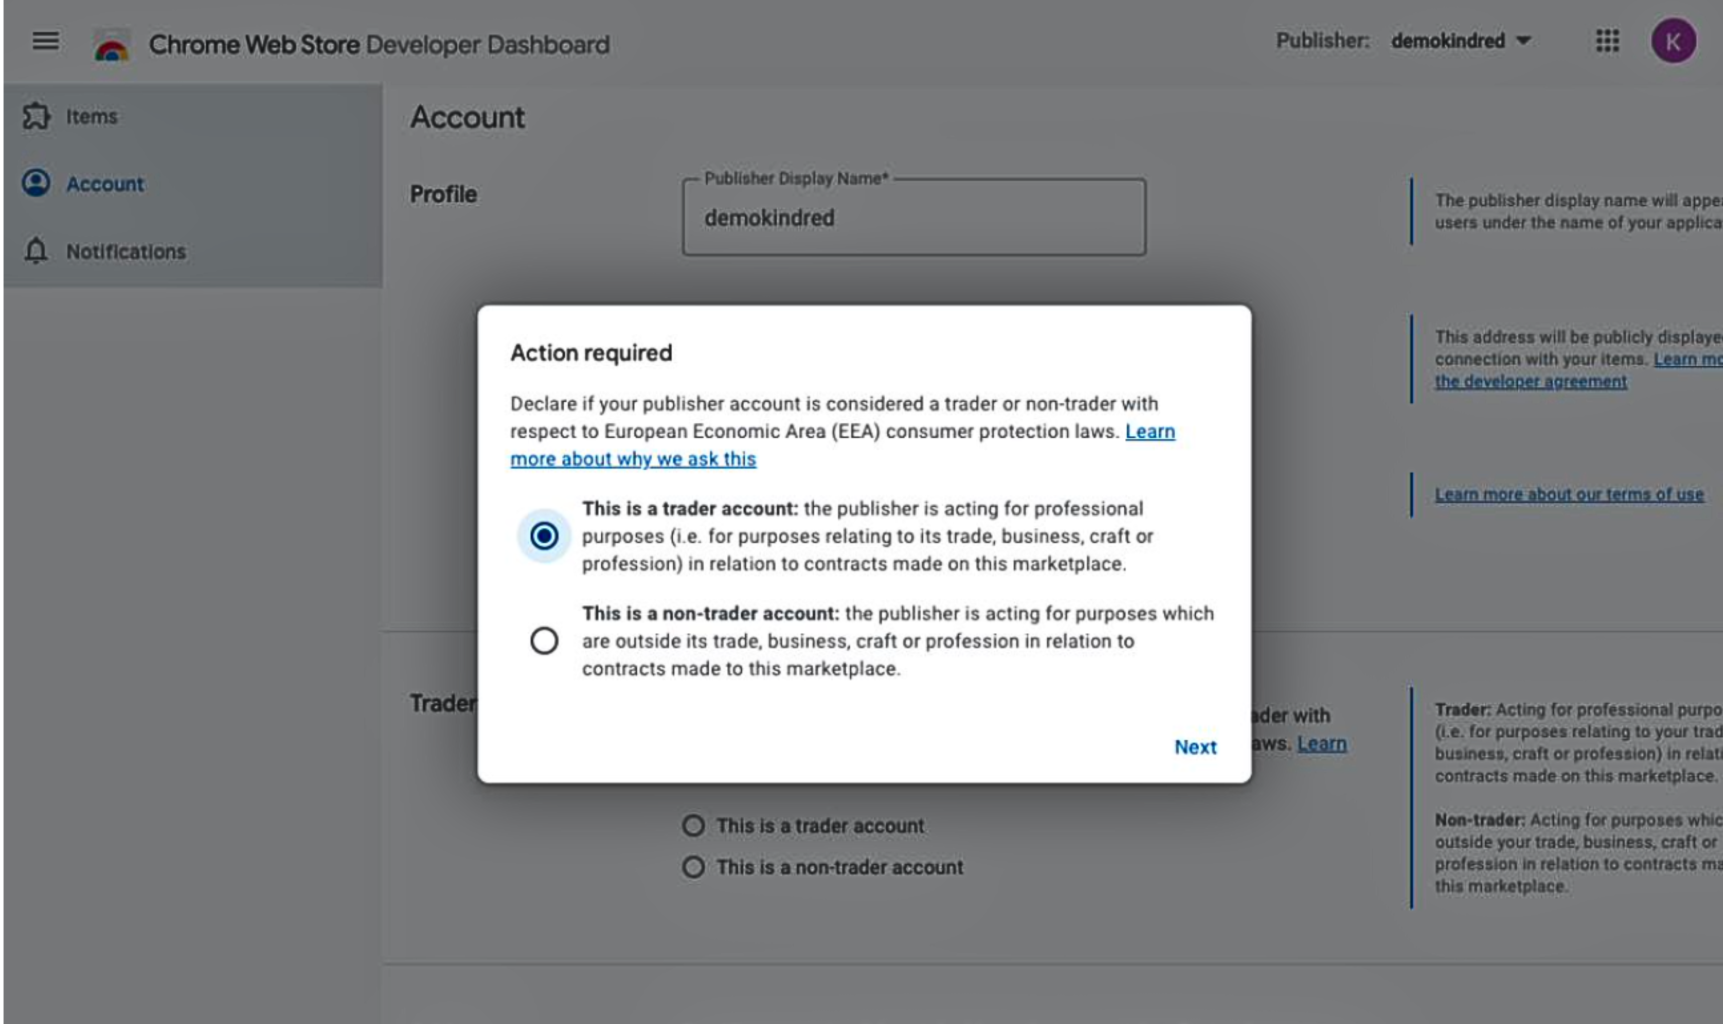Click 'This is a non-trader account:' bold text
Image resolution: width=1723 pixels, height=1024 pixels.
pyautogui.click(x=711, y=613)
